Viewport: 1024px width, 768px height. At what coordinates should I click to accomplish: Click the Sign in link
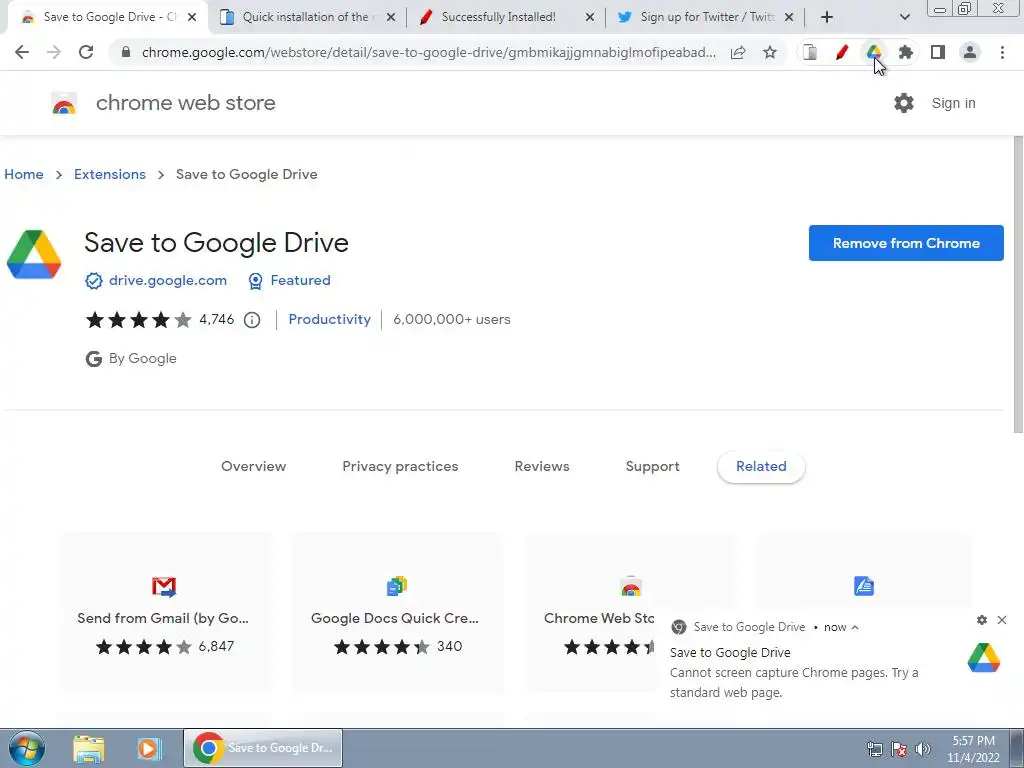point(953,103)
